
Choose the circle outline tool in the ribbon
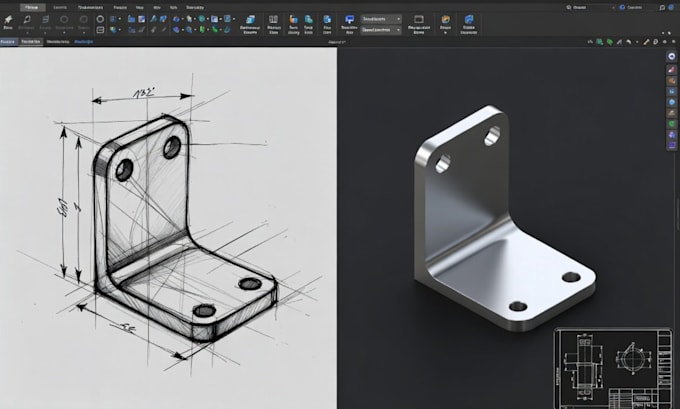pos(100,19)
